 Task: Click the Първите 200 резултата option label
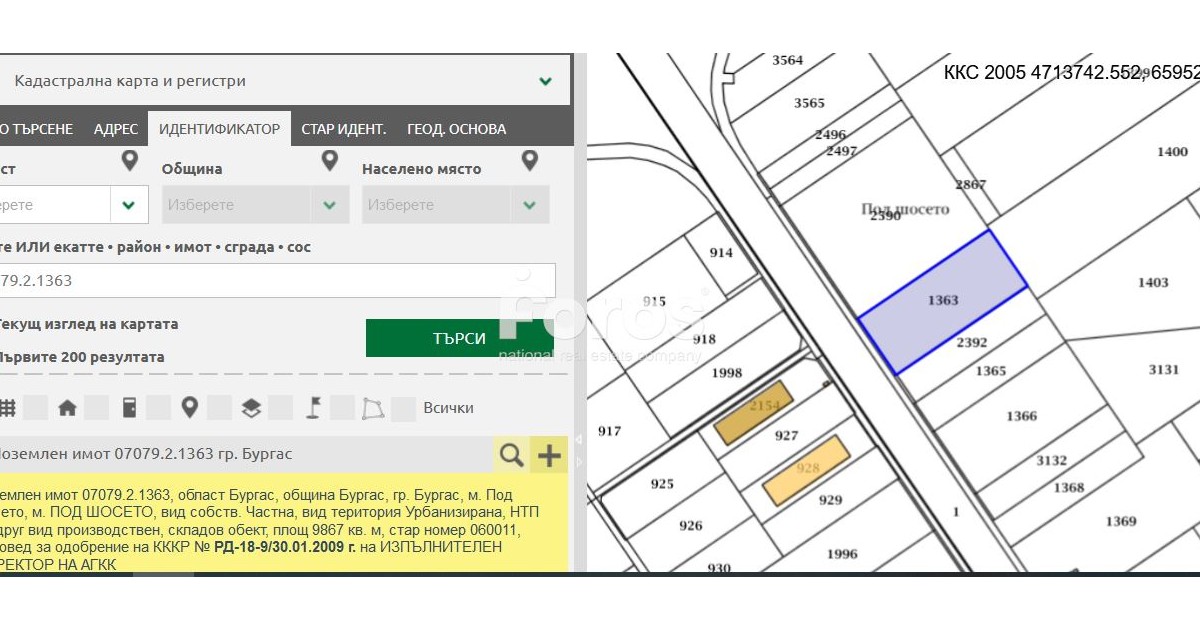click(81, 357)
